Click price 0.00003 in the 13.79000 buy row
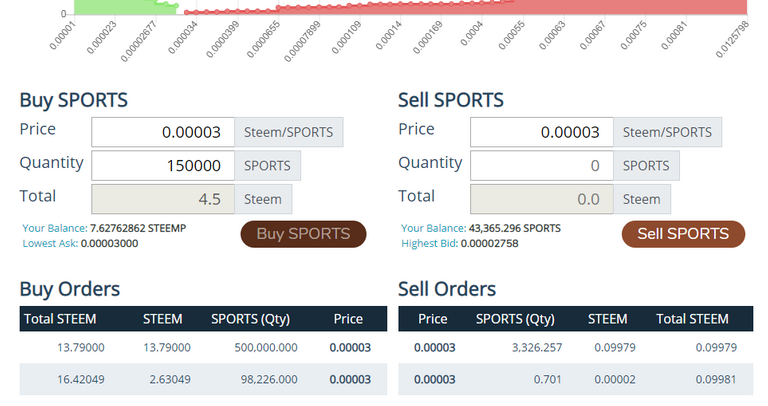 tap(350, 348)
